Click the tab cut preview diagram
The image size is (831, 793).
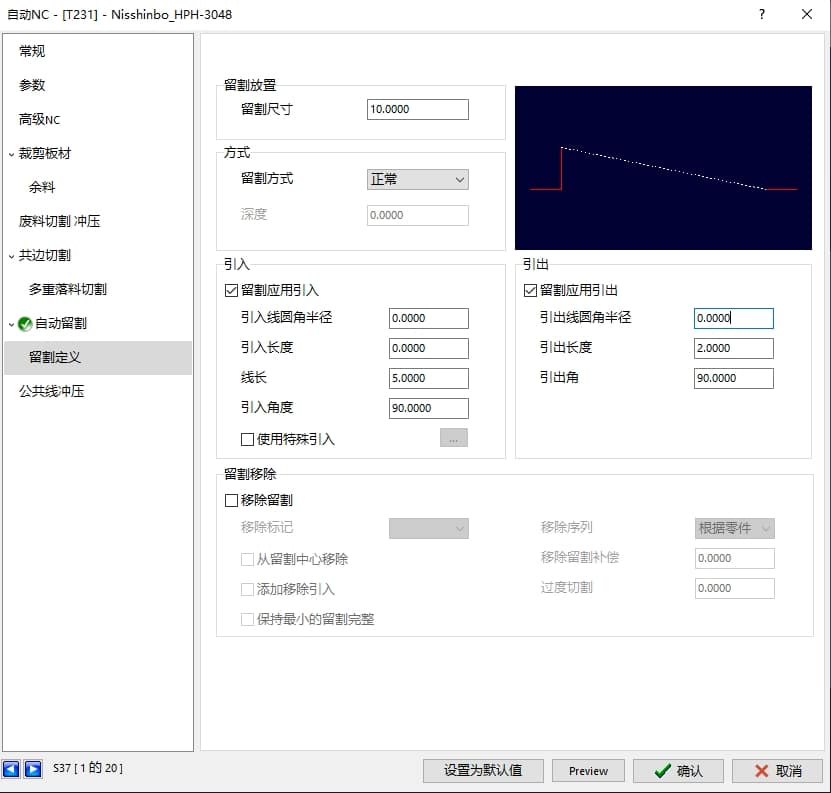click(663, 167)
